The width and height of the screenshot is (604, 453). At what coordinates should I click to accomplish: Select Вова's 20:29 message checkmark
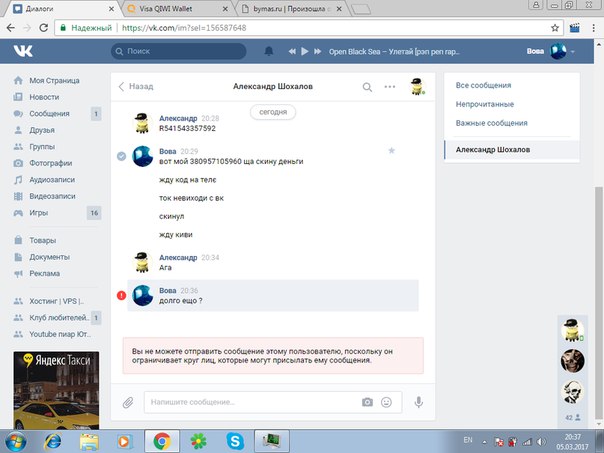(121, 156)
